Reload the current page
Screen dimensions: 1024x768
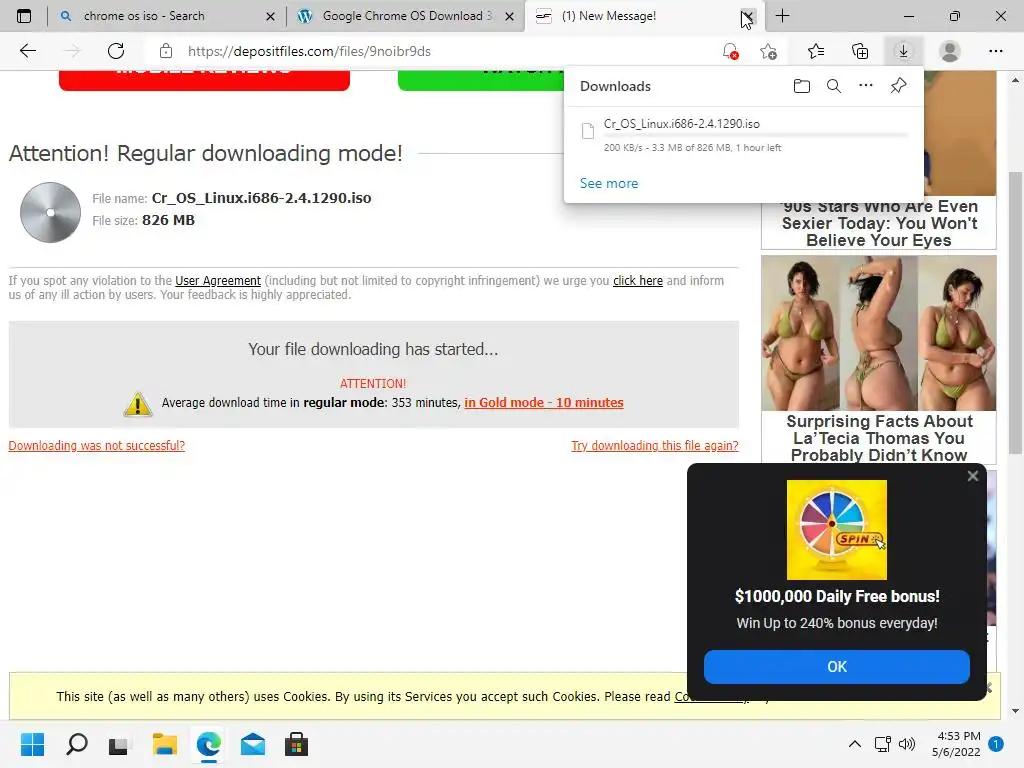pyautogui.click(x=116, y=51)
